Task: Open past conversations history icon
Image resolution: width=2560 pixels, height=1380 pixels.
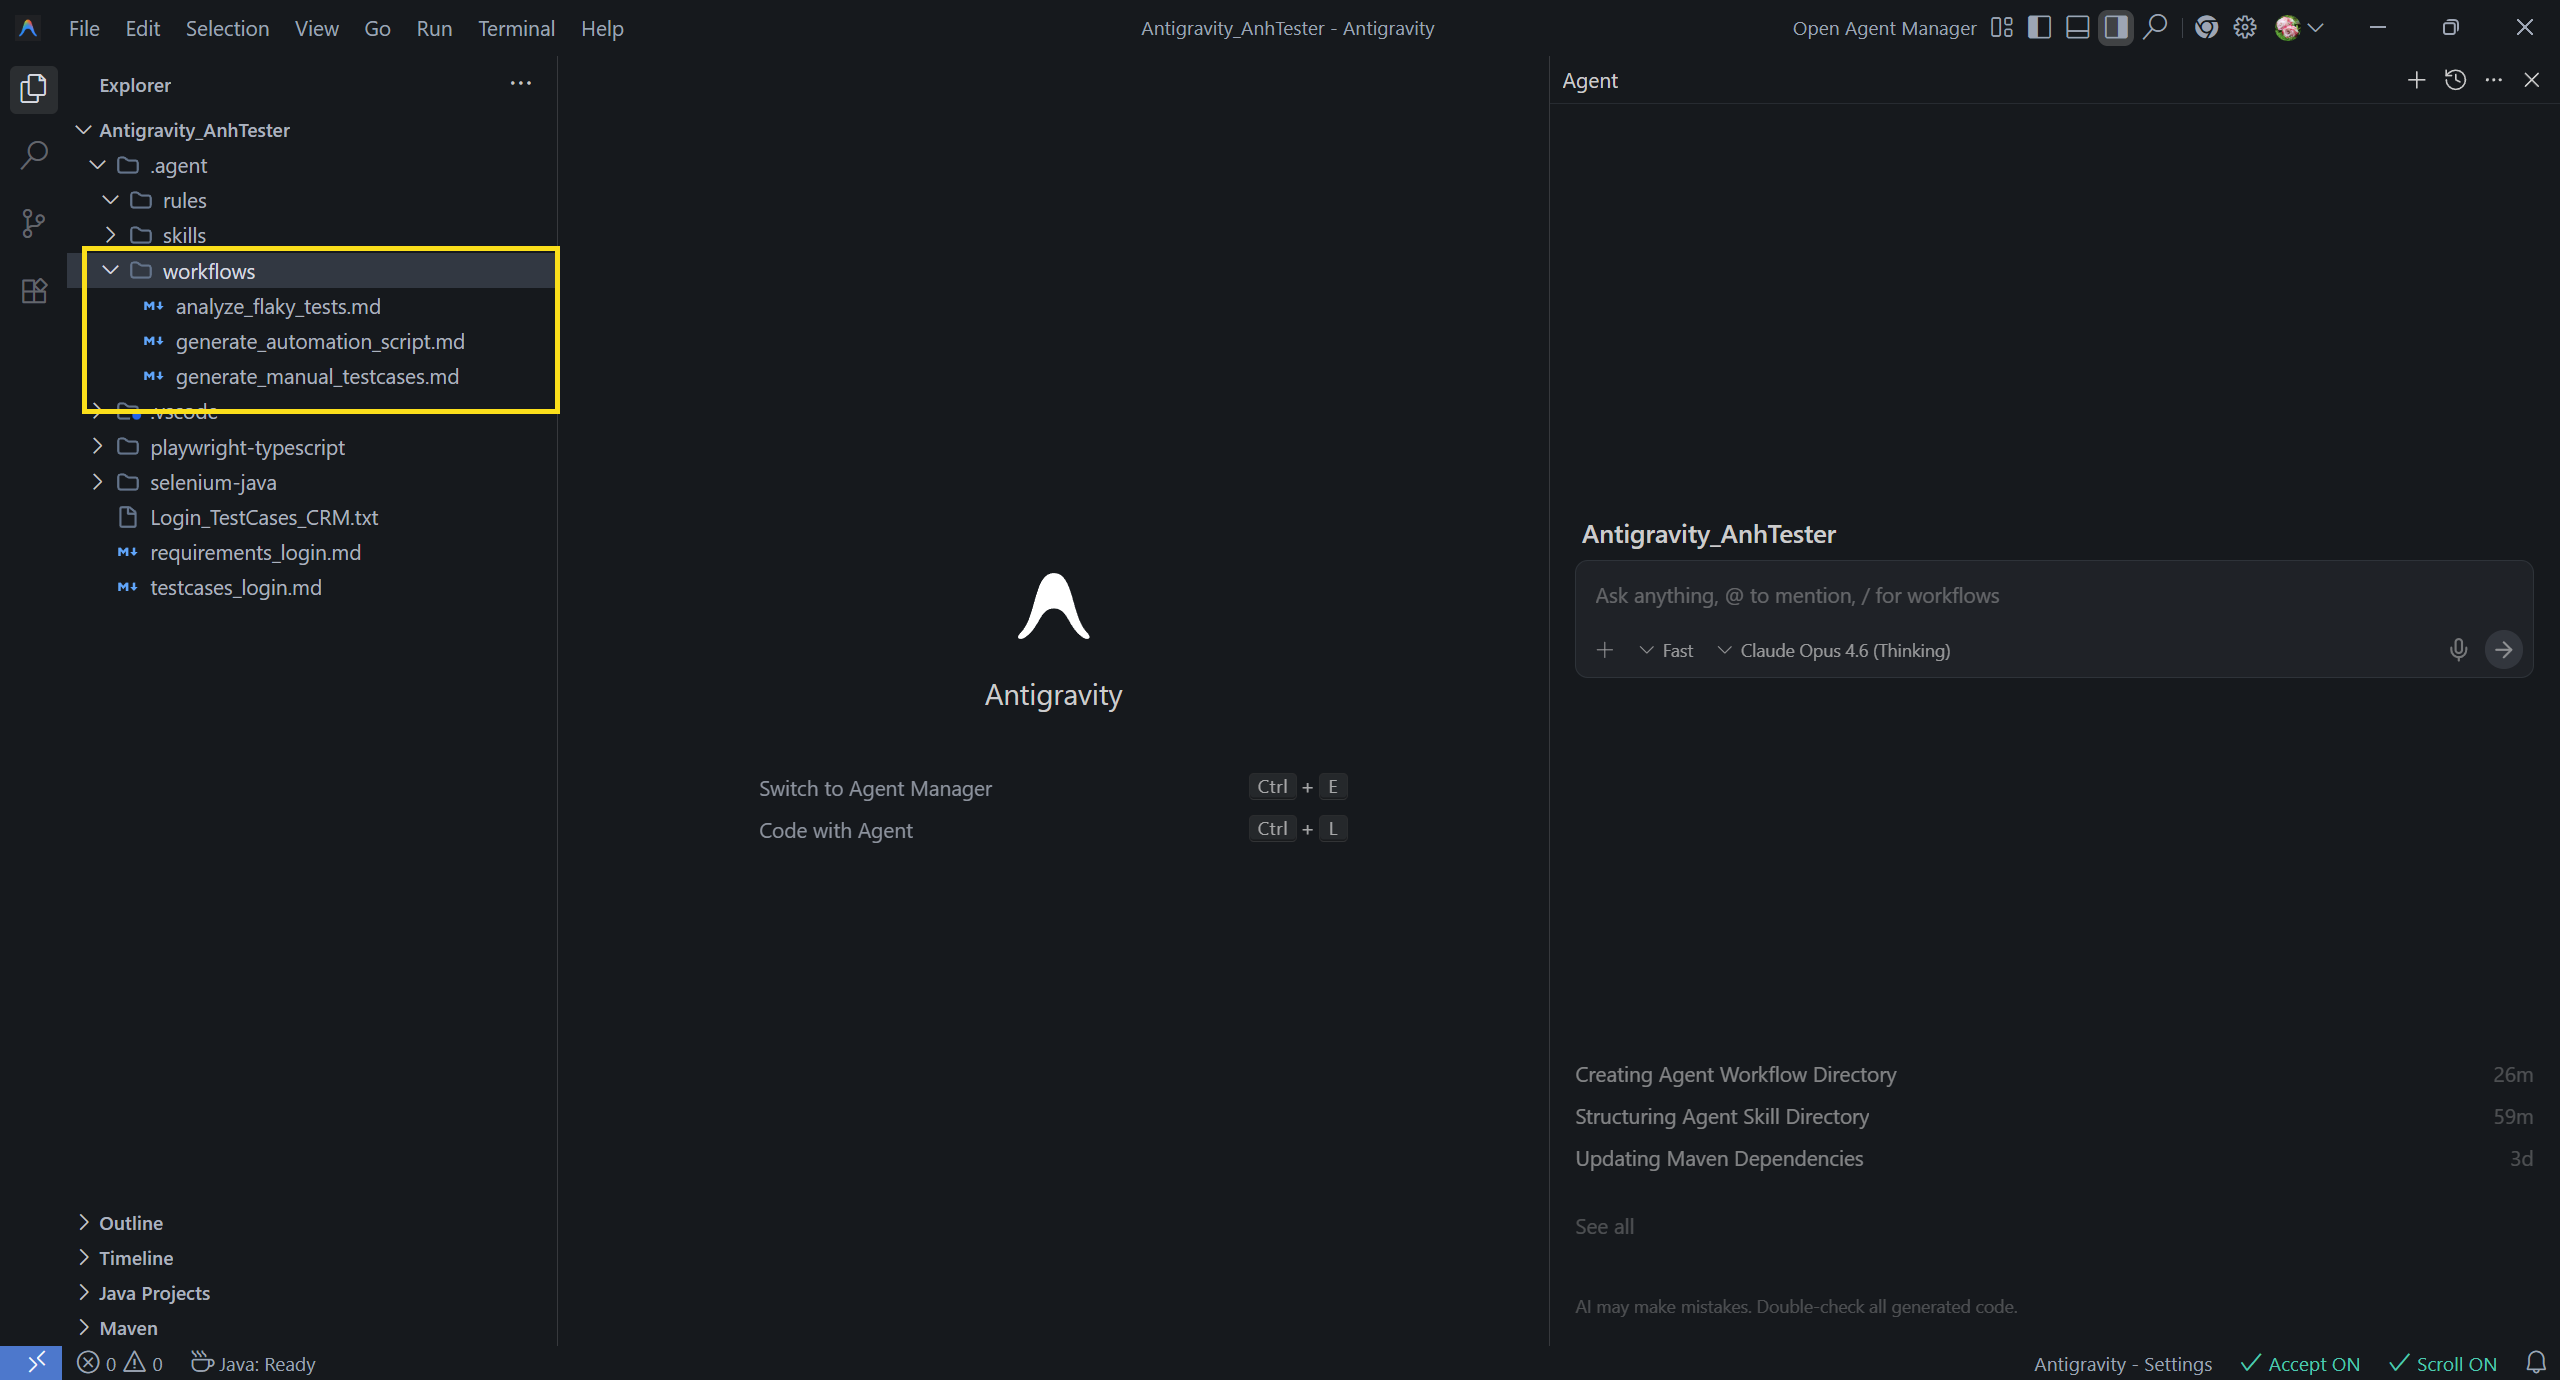Action: tap(2455, 80)
